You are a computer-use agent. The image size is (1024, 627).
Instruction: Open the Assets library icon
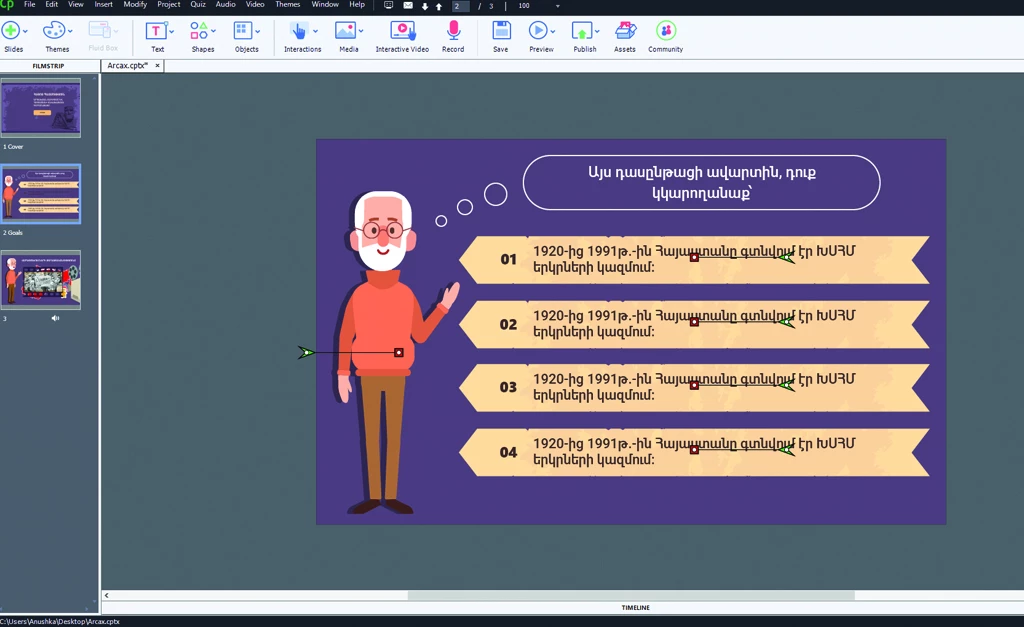(x=625, y=31)
